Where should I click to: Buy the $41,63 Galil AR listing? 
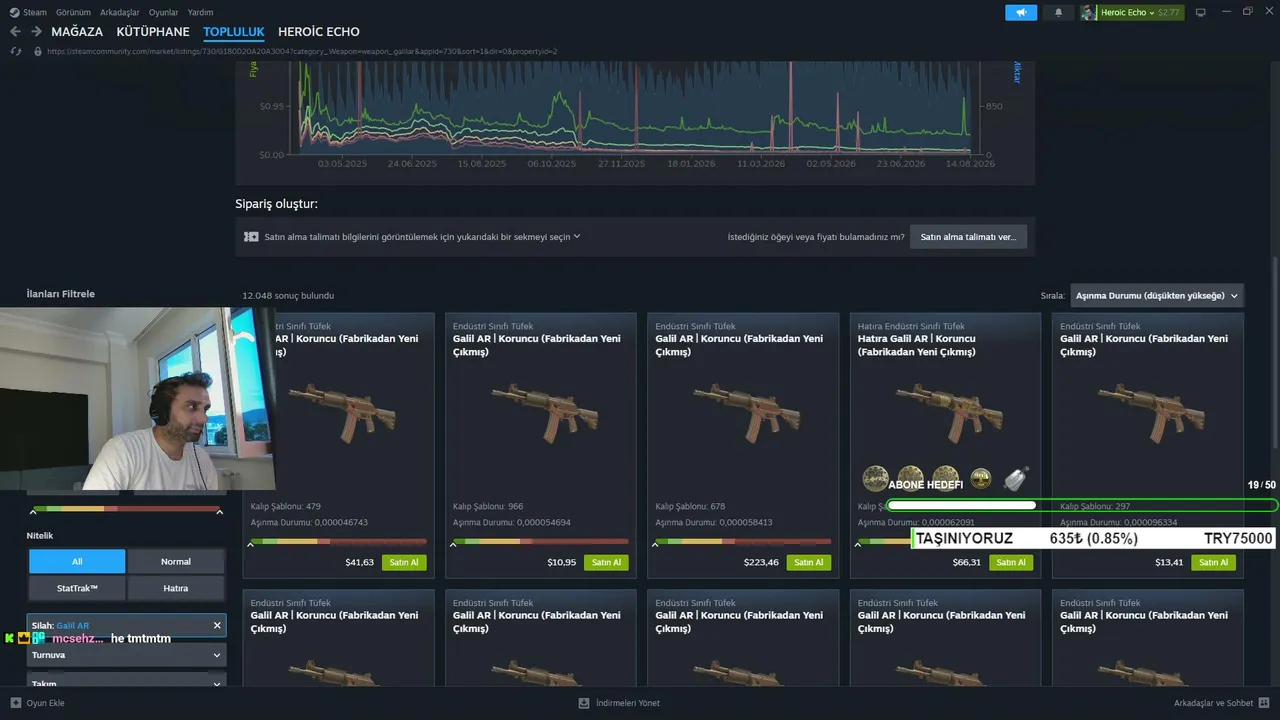tap(404, 562)
